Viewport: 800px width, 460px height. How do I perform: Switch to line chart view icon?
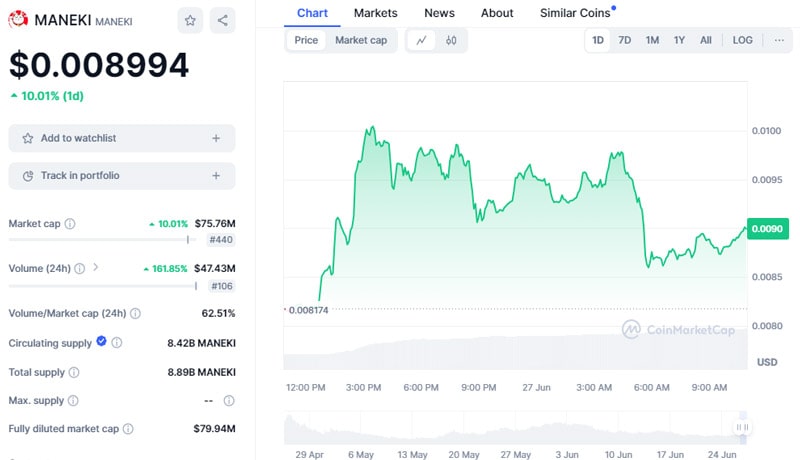(421, 40)
